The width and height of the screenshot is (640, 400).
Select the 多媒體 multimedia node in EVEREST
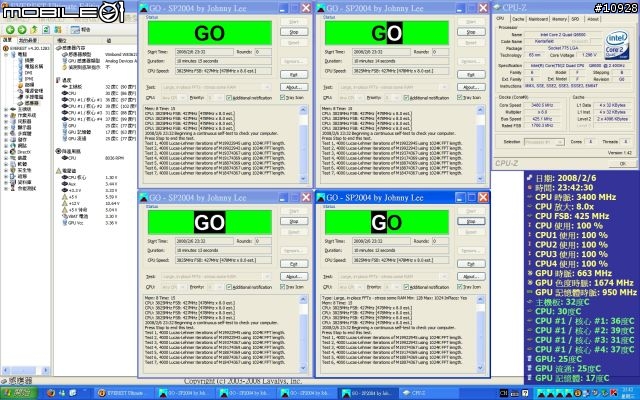point(21,133)
